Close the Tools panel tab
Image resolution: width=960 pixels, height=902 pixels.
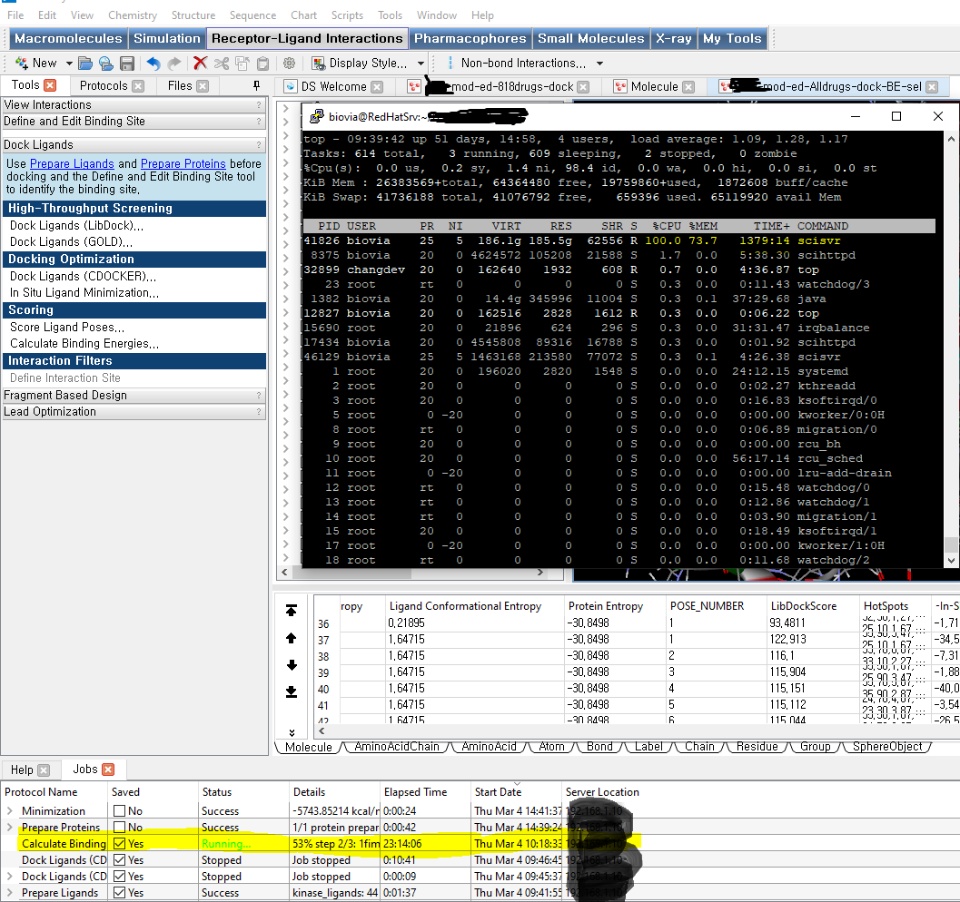tap(50, 85)
